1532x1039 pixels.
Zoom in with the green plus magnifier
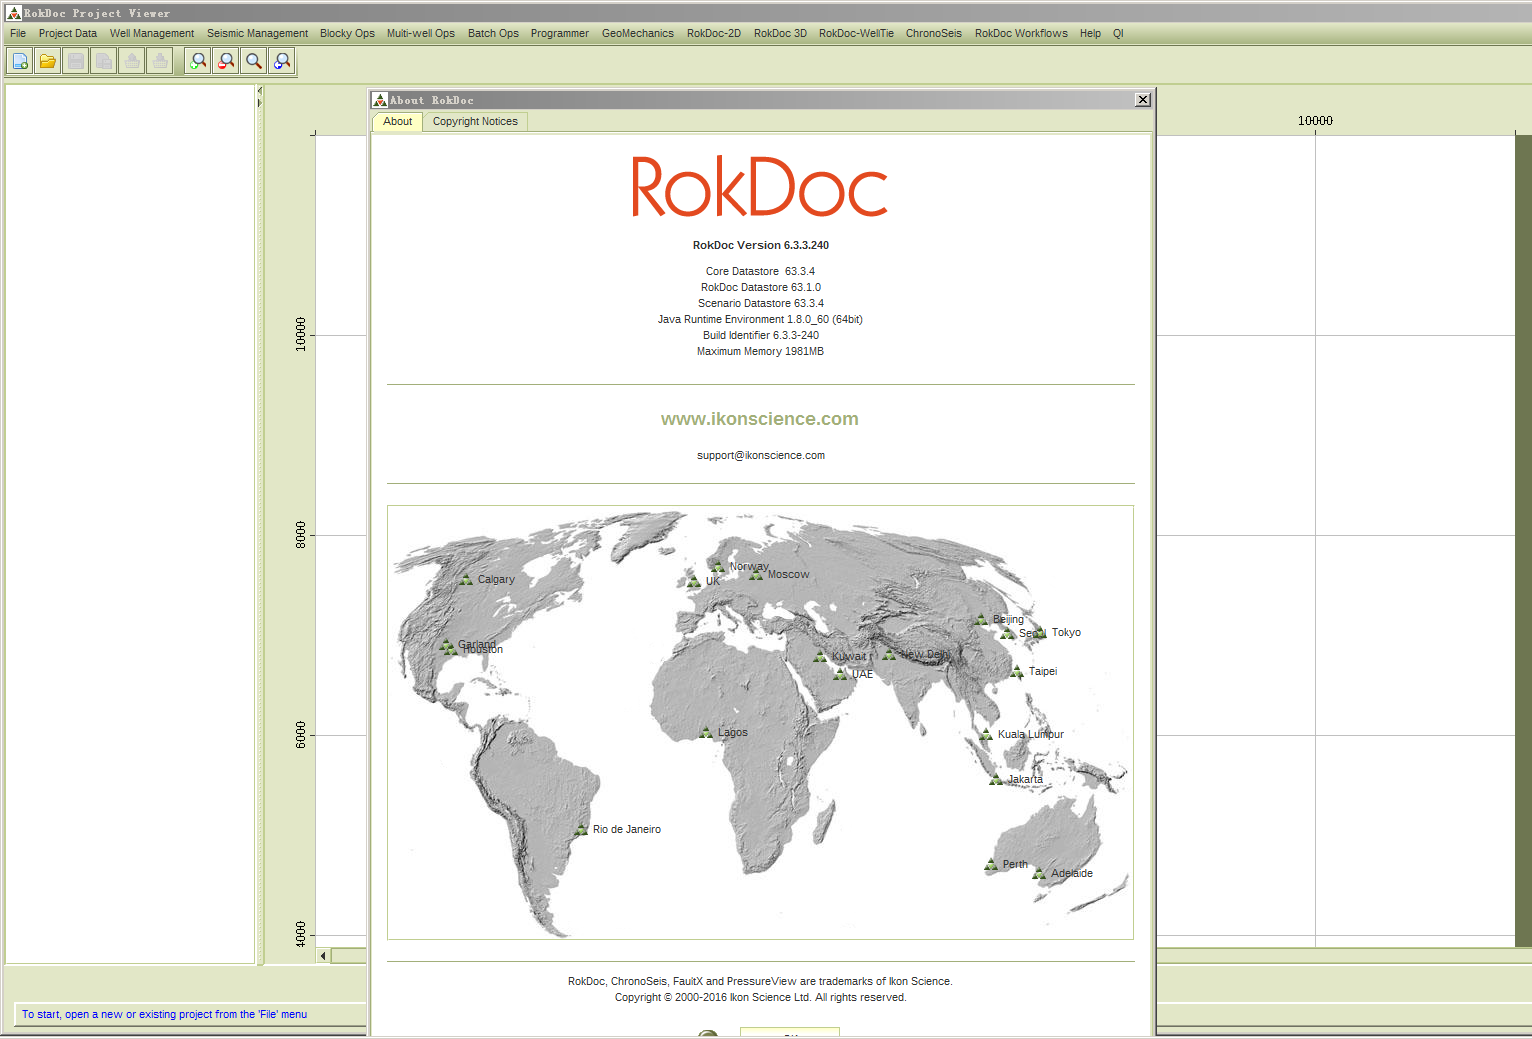tap(198, 61)
